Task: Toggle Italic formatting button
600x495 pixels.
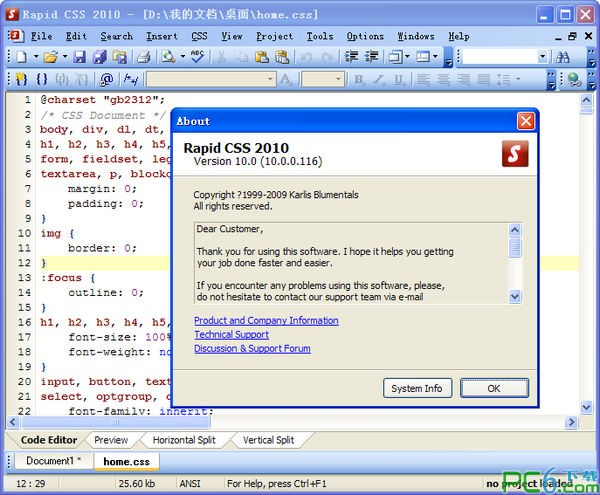Action: (x=379, y=79)
